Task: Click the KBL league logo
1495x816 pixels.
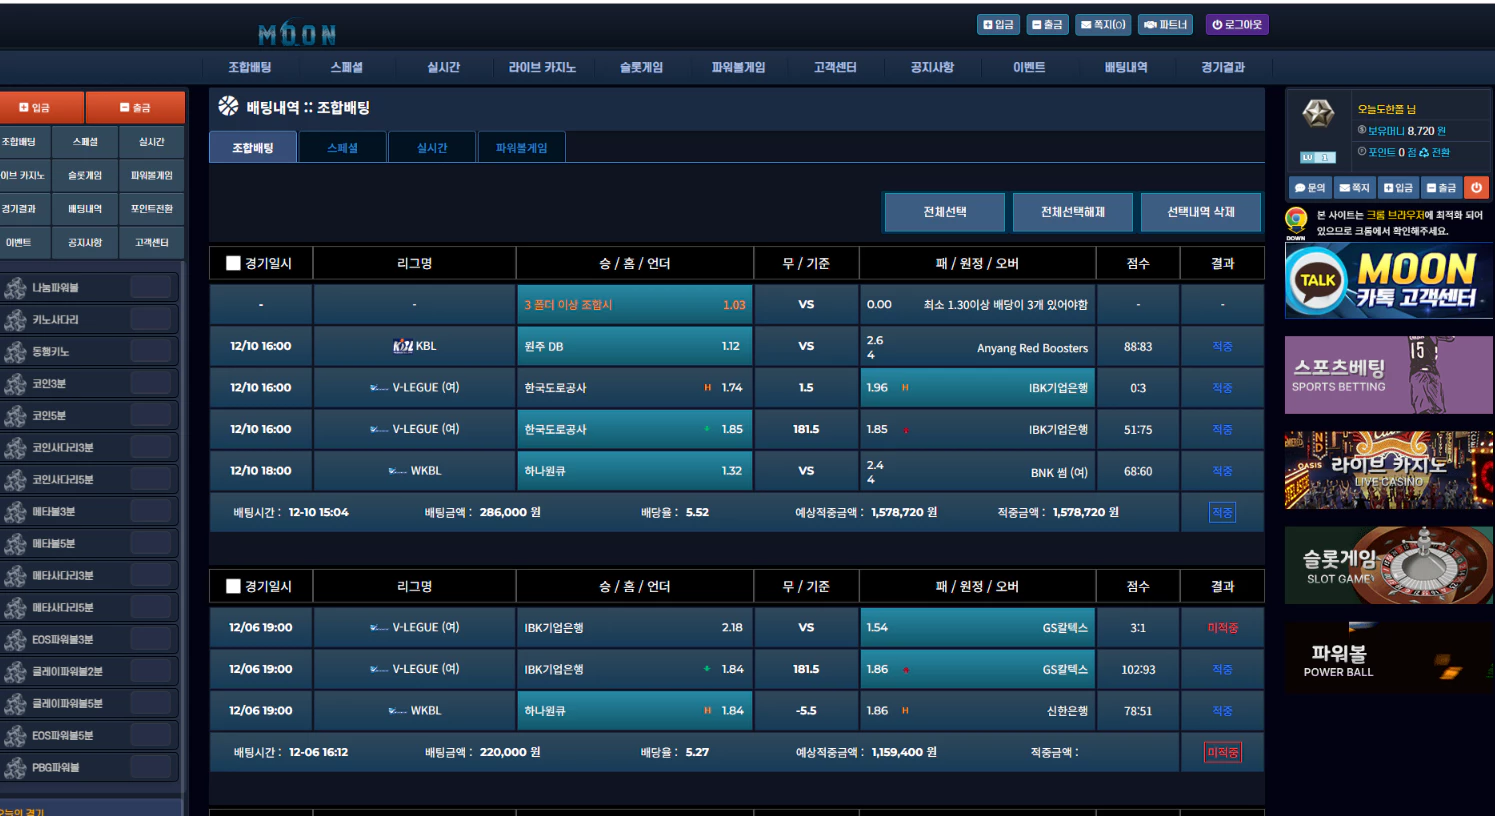Action: point(403,346)
